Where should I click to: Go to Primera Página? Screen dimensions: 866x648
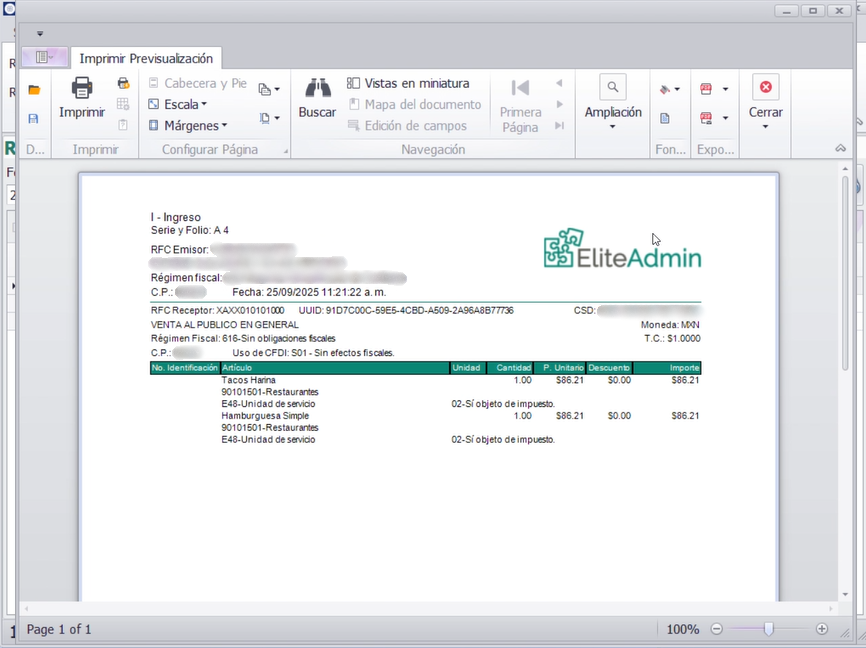tap(520, 104)
